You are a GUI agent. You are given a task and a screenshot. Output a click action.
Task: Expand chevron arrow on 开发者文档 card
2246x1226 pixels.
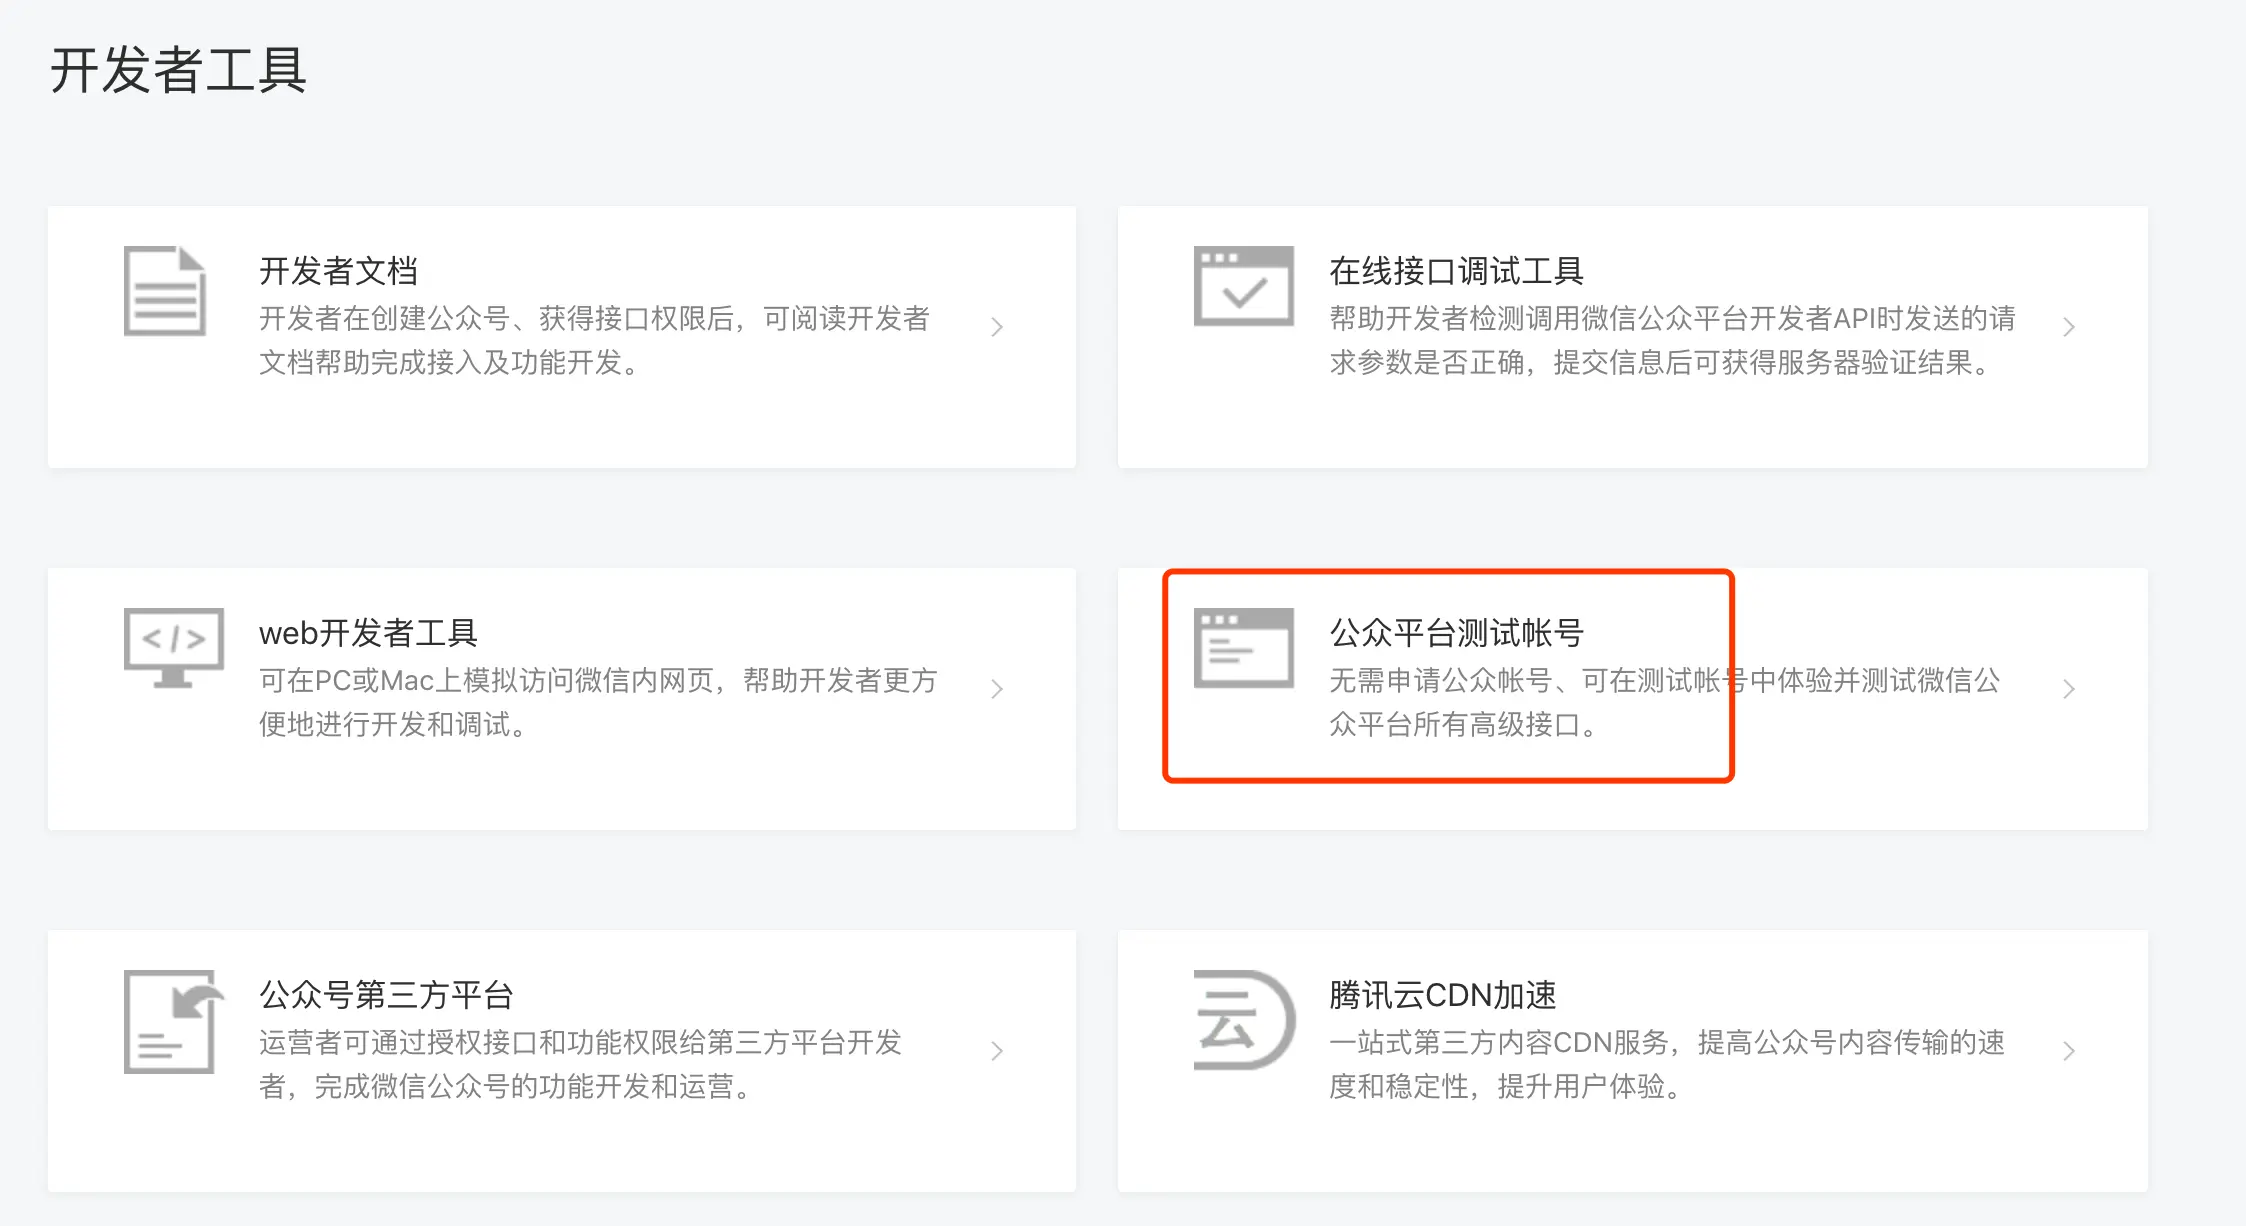[997, 327]
